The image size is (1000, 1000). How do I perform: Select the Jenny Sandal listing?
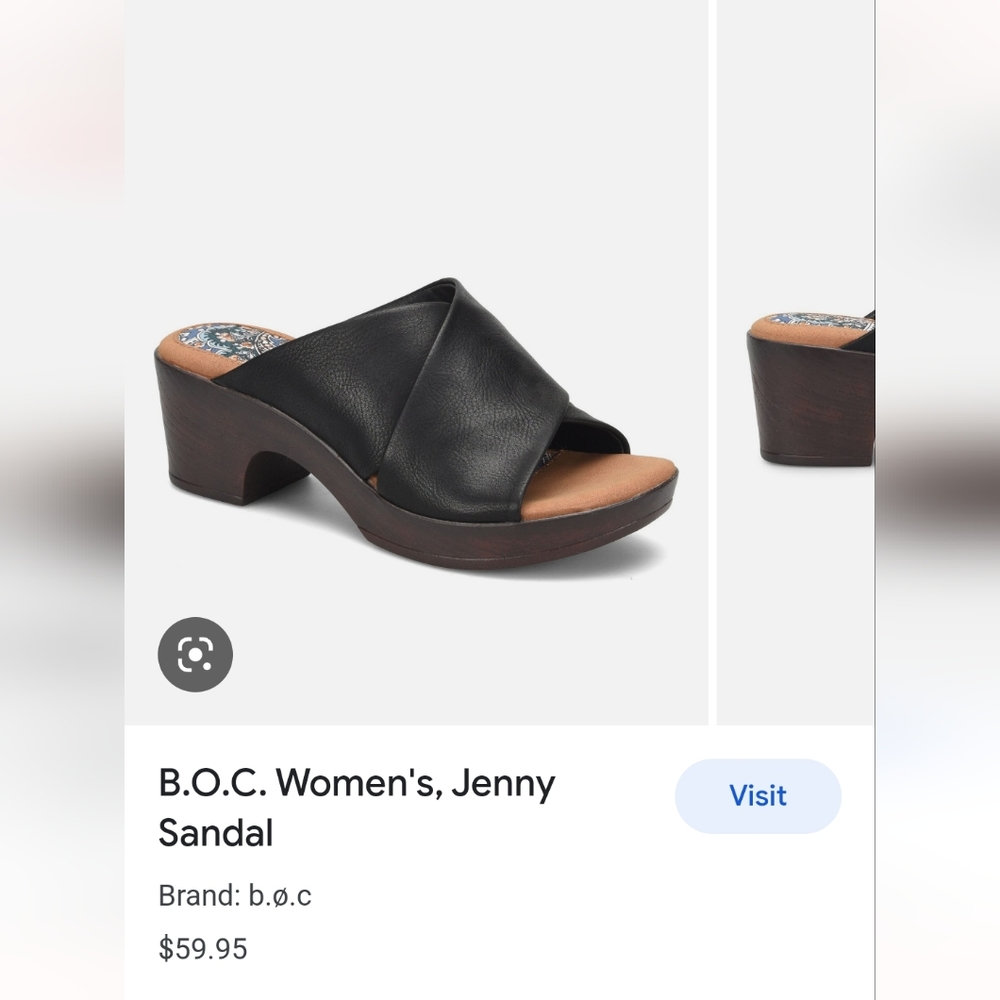click(x=357, y=807)
